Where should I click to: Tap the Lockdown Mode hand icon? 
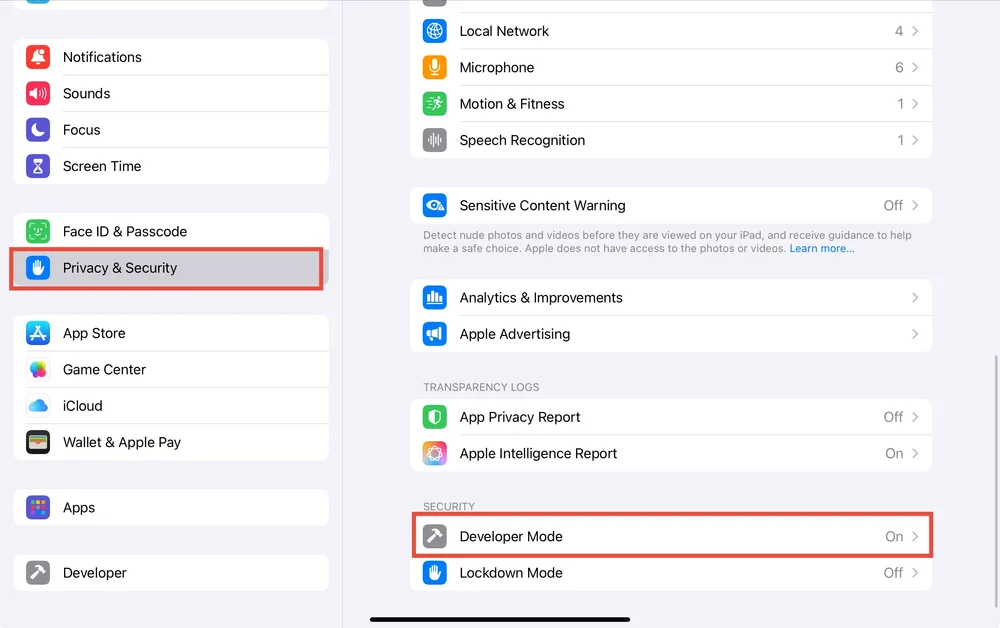[x=435, y=573]
